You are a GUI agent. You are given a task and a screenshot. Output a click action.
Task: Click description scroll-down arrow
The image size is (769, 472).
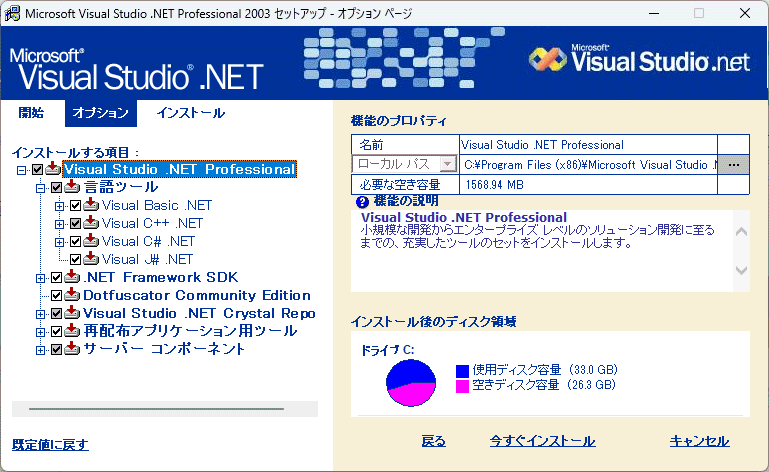742,270
